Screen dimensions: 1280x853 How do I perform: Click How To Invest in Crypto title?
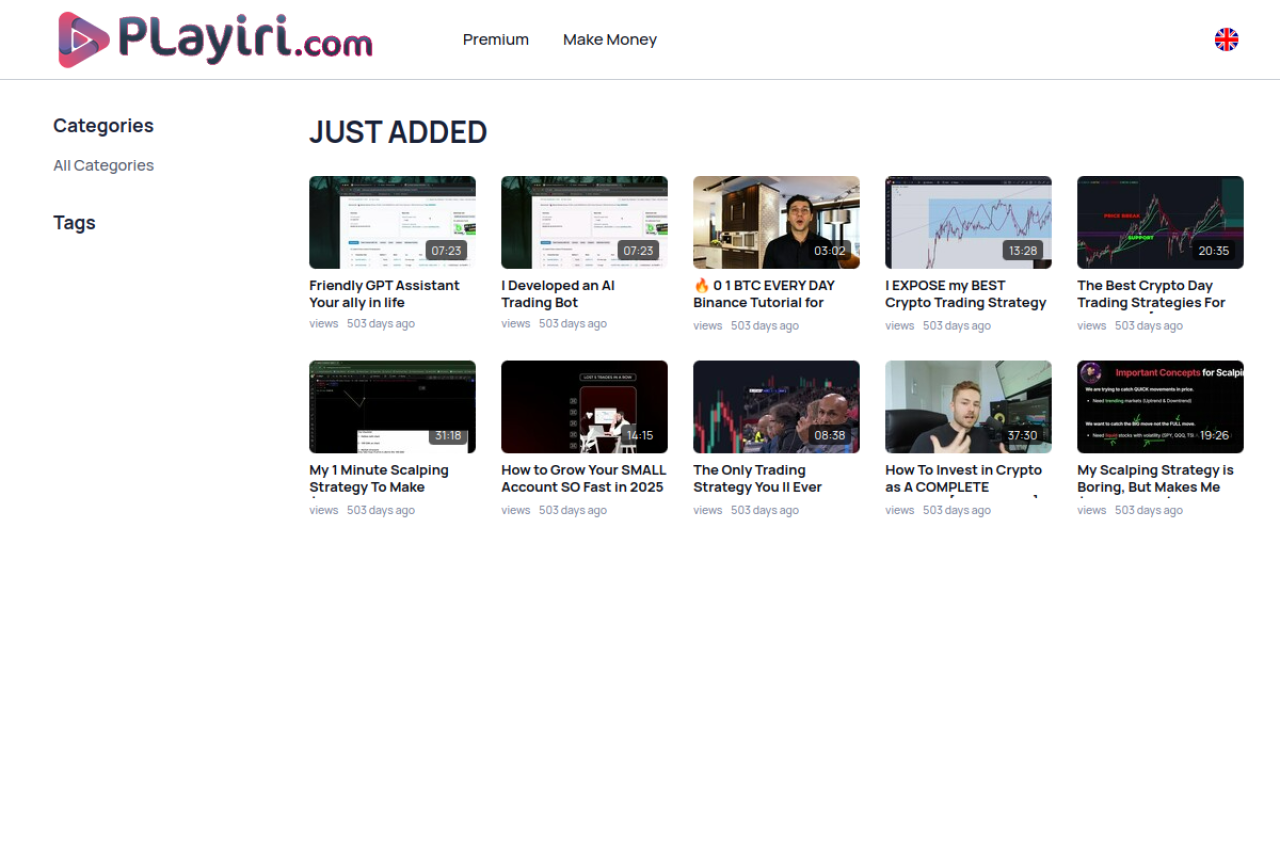coord(963,479)
